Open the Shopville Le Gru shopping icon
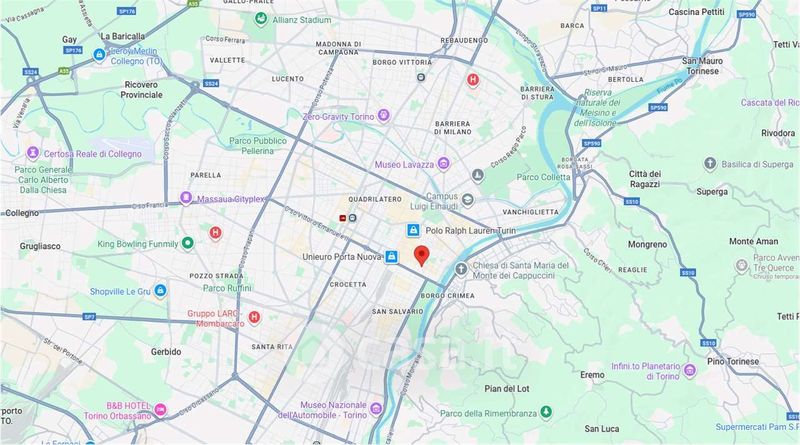800x445 pixels. [x=160, y=291]
